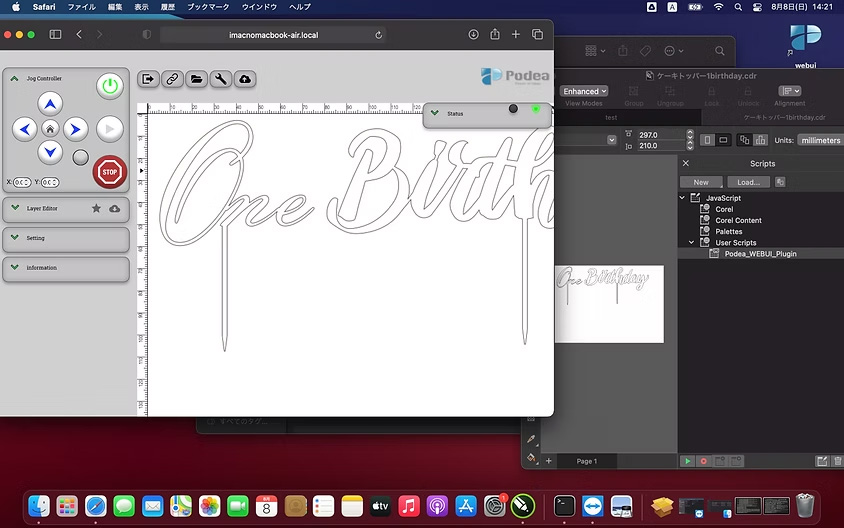Image resolution: width=844 pixels, height=528 pixels.
Task: Jog the laser head right
Action: point(75,129)
